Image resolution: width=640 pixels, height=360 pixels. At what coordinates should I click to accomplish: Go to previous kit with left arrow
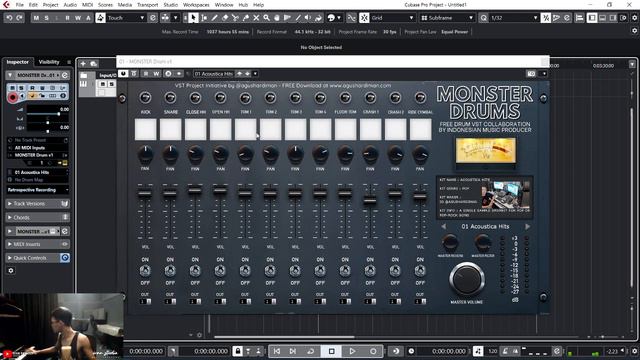pos(444,226)
